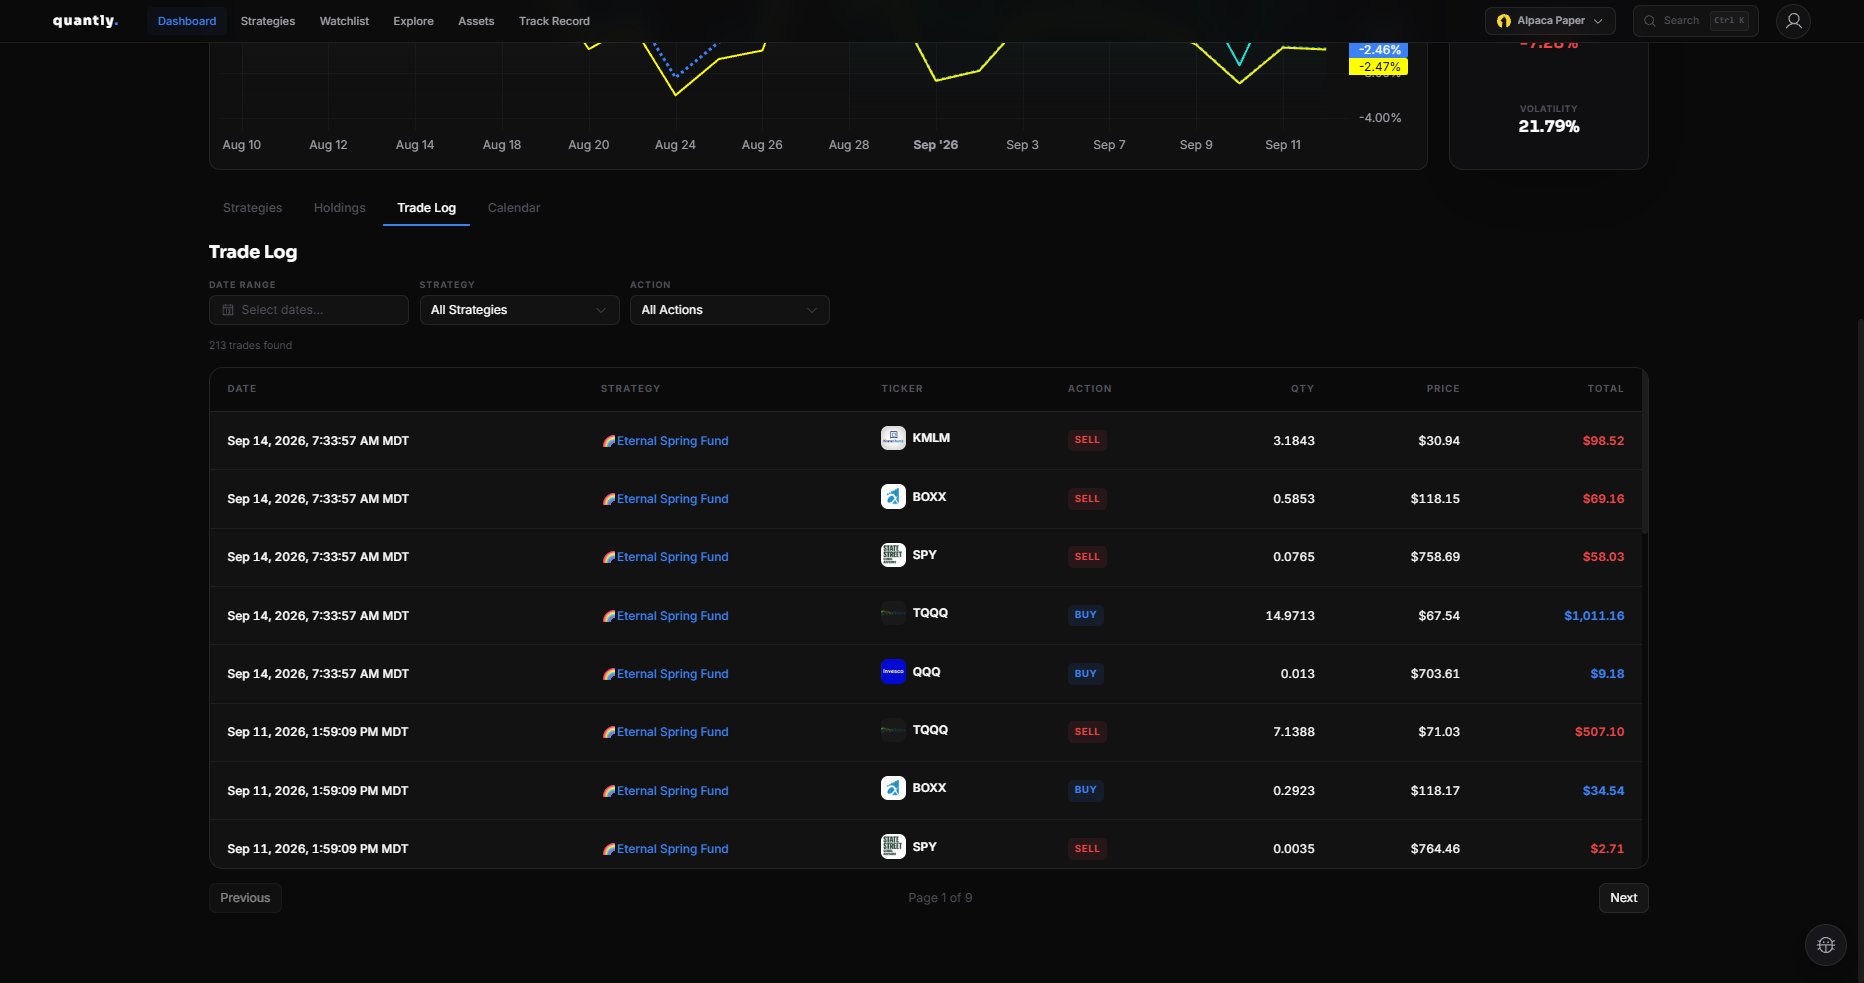1864x983 pixels.
Task: Open the support globe icon button
Action: [1825, 945]
